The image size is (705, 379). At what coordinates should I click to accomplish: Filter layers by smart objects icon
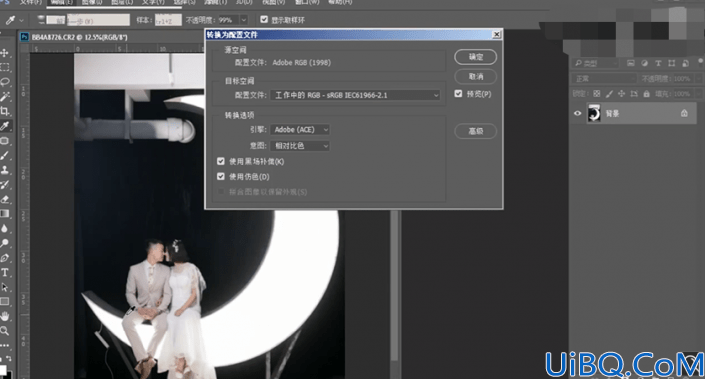(685, 63)
